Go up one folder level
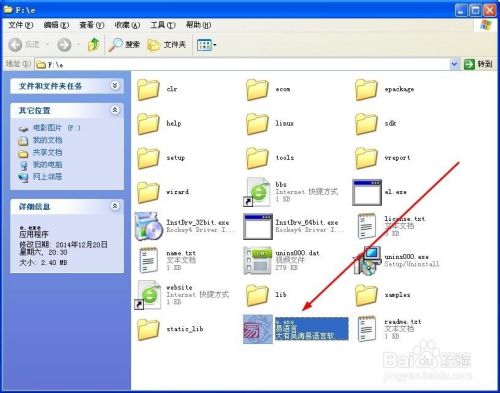Viewport: 500px width, 393px height. (x=94, y=45)
